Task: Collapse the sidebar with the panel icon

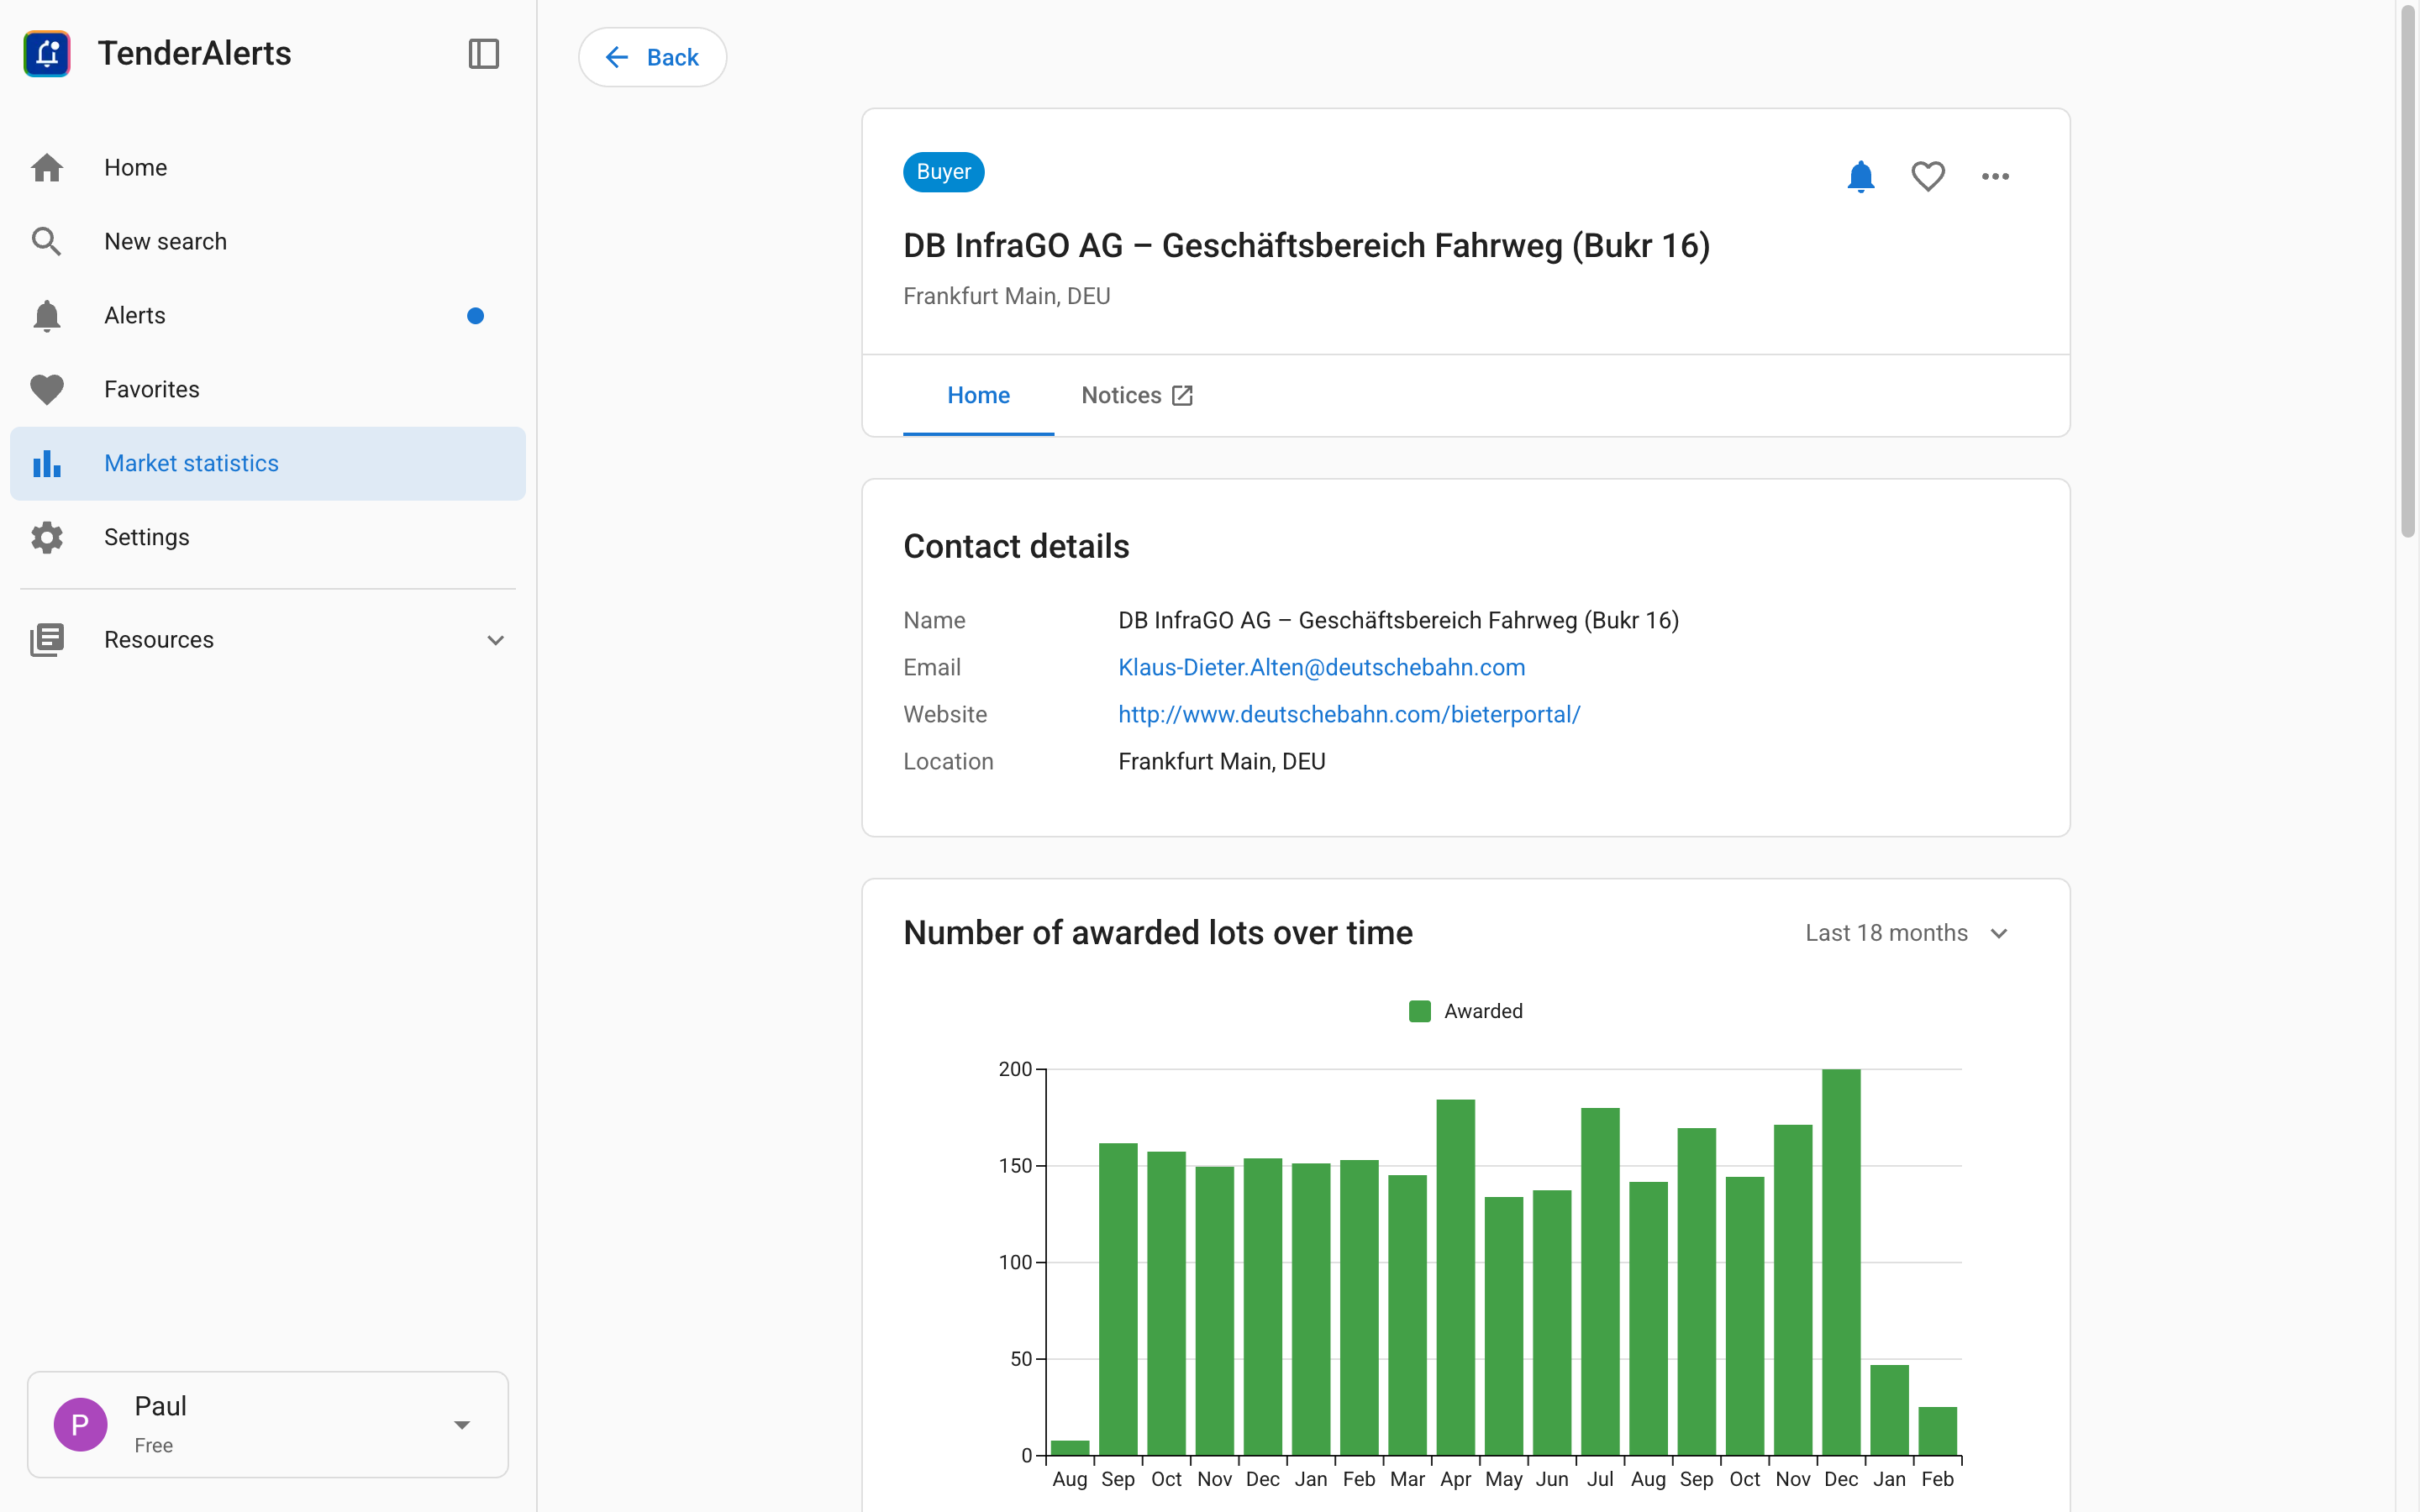Action: [484, 54]
